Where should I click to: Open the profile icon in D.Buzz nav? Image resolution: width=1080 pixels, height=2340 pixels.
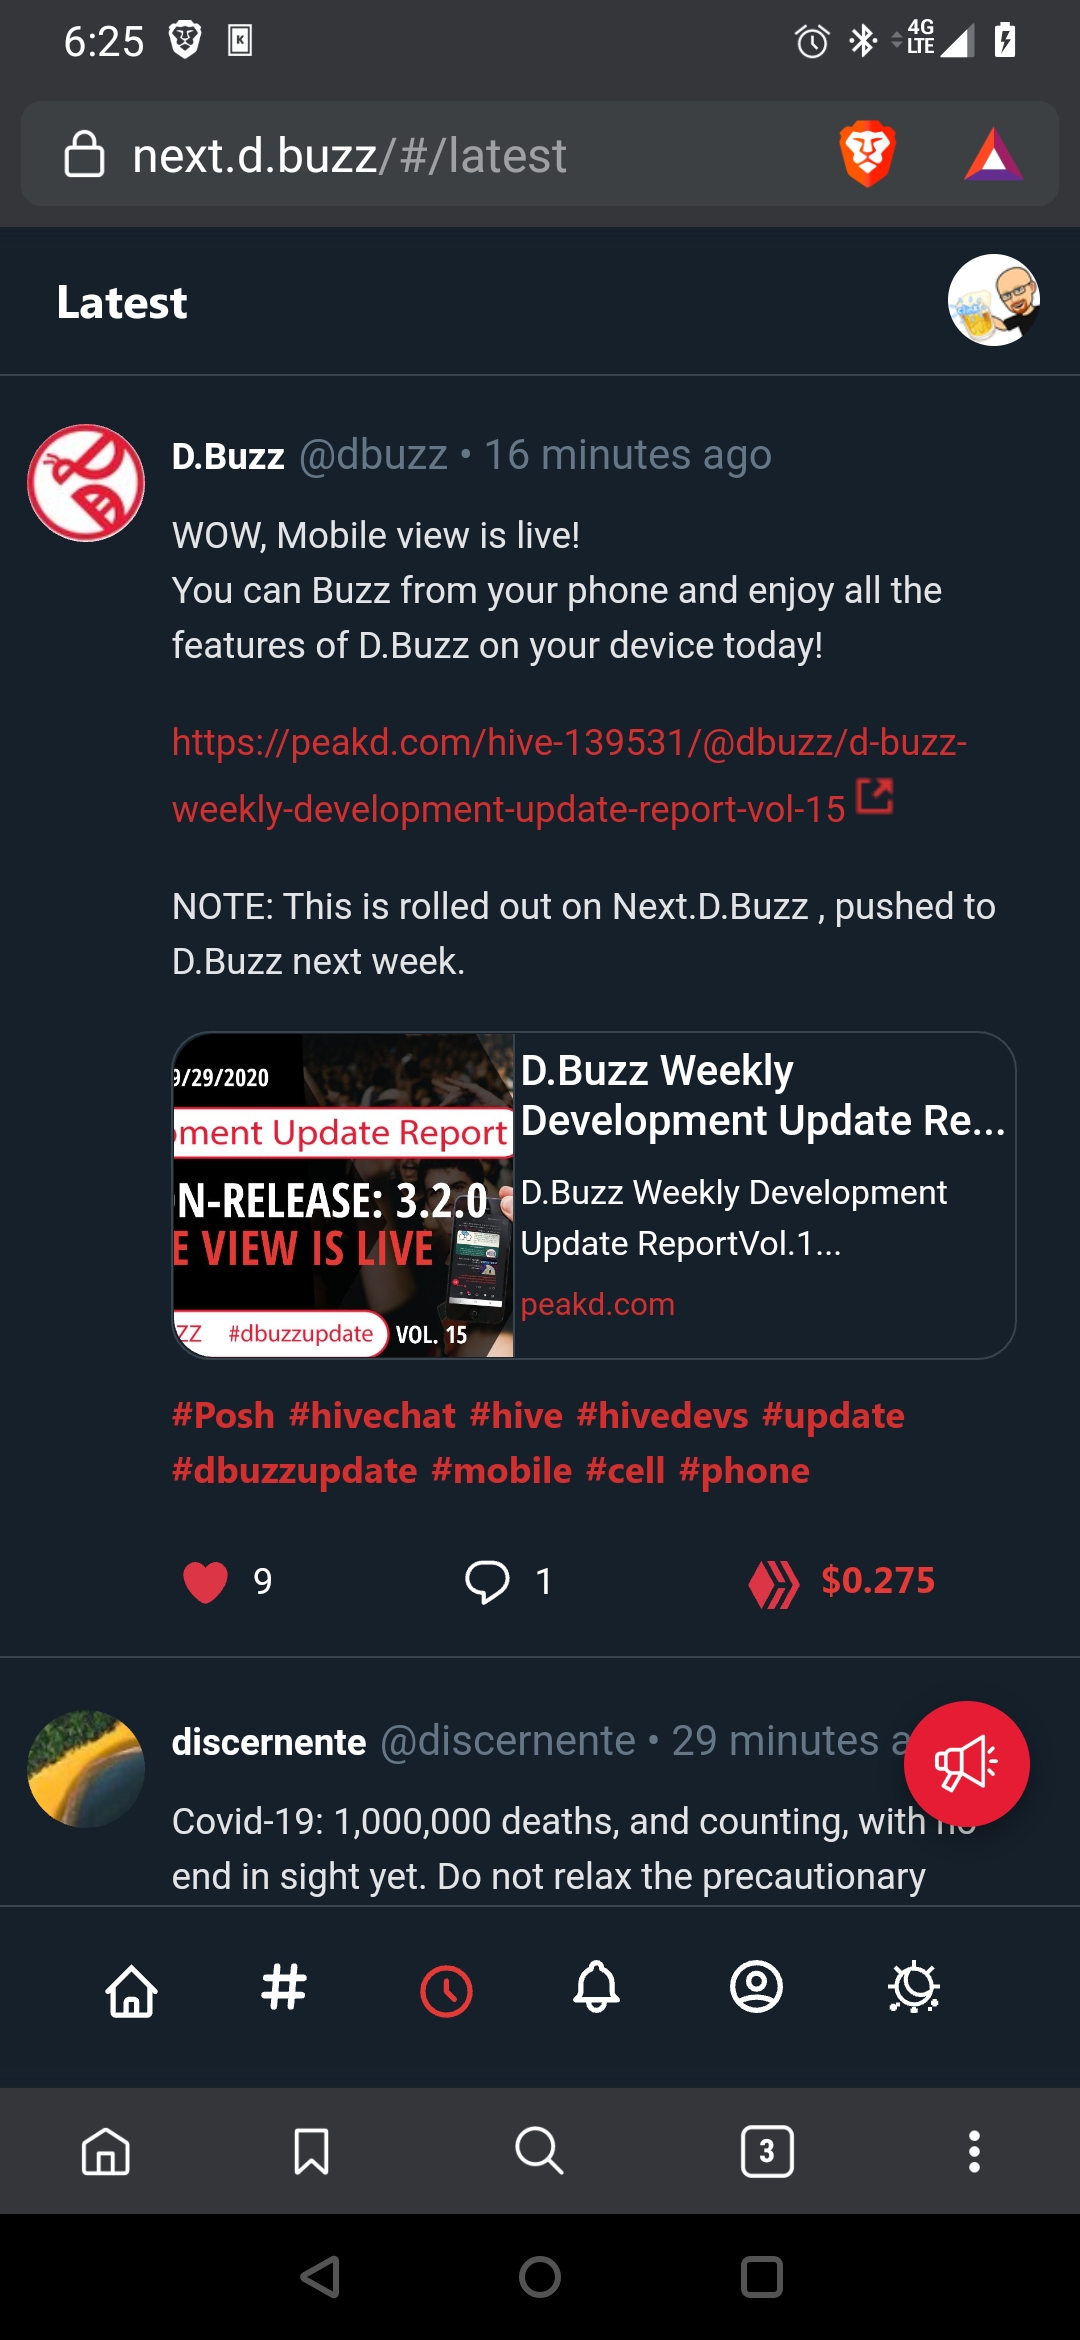pyautogui.click(x=756, y=1987)
